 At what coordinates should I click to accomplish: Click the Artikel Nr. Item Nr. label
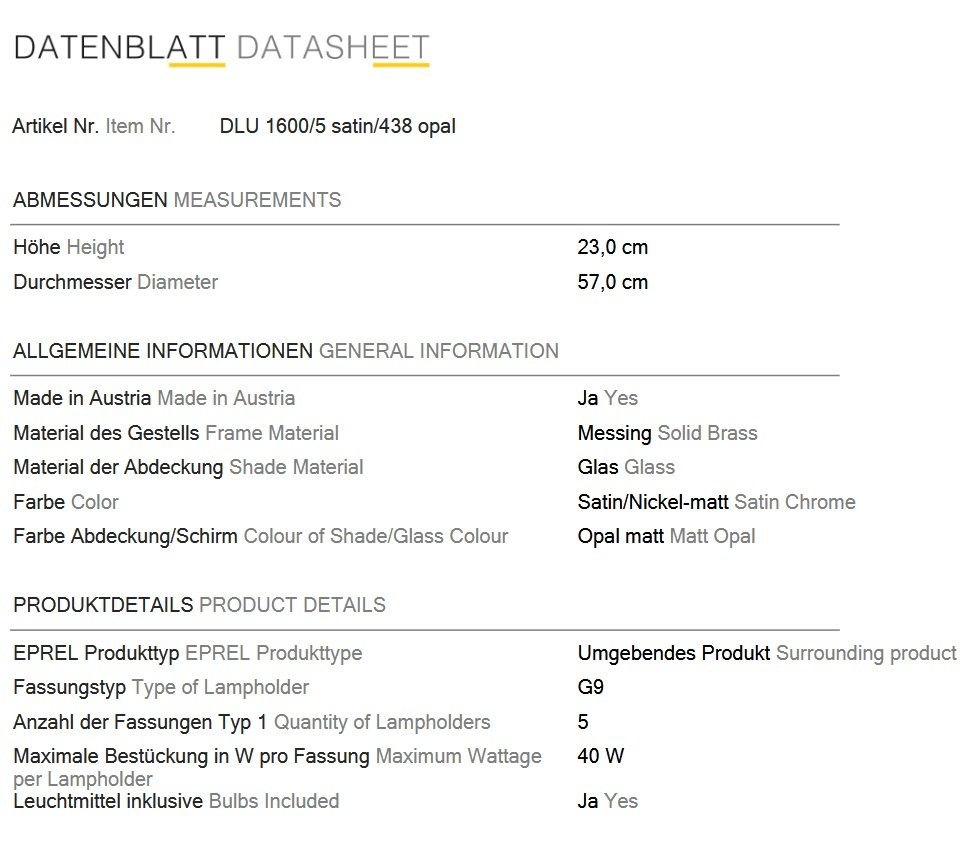point(94,126)
